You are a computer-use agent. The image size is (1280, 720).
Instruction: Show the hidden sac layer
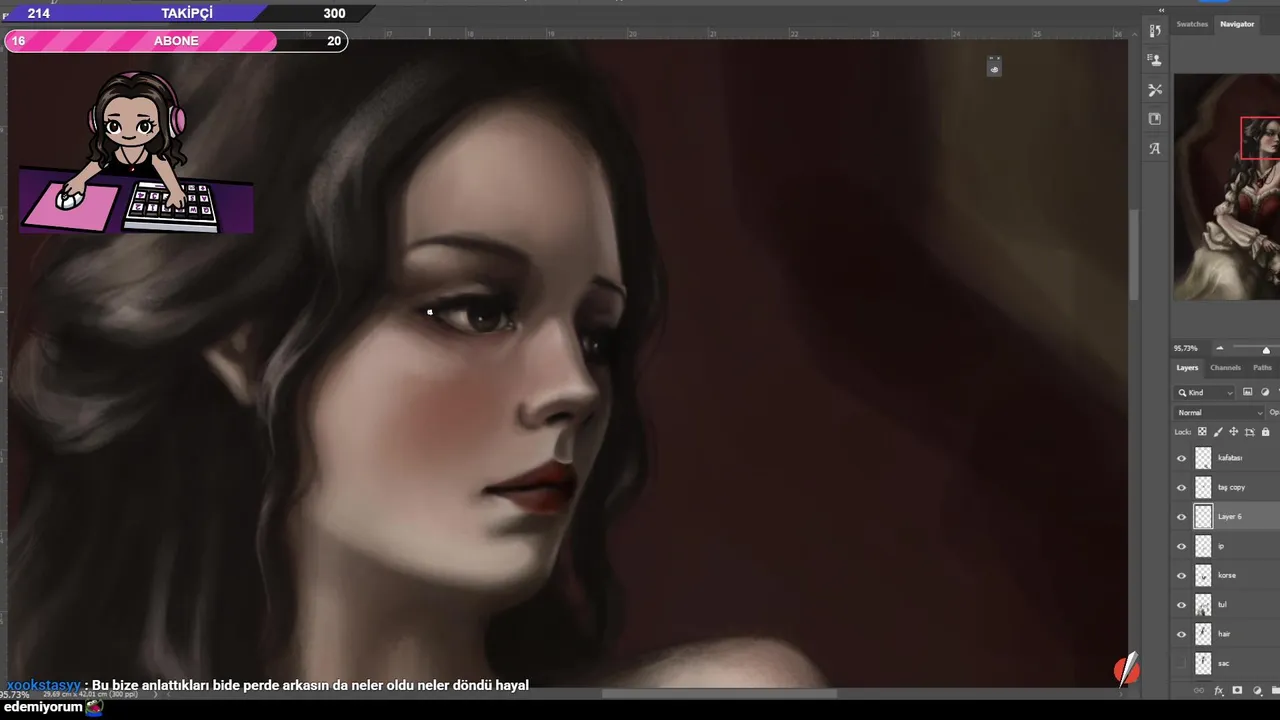1181,663
